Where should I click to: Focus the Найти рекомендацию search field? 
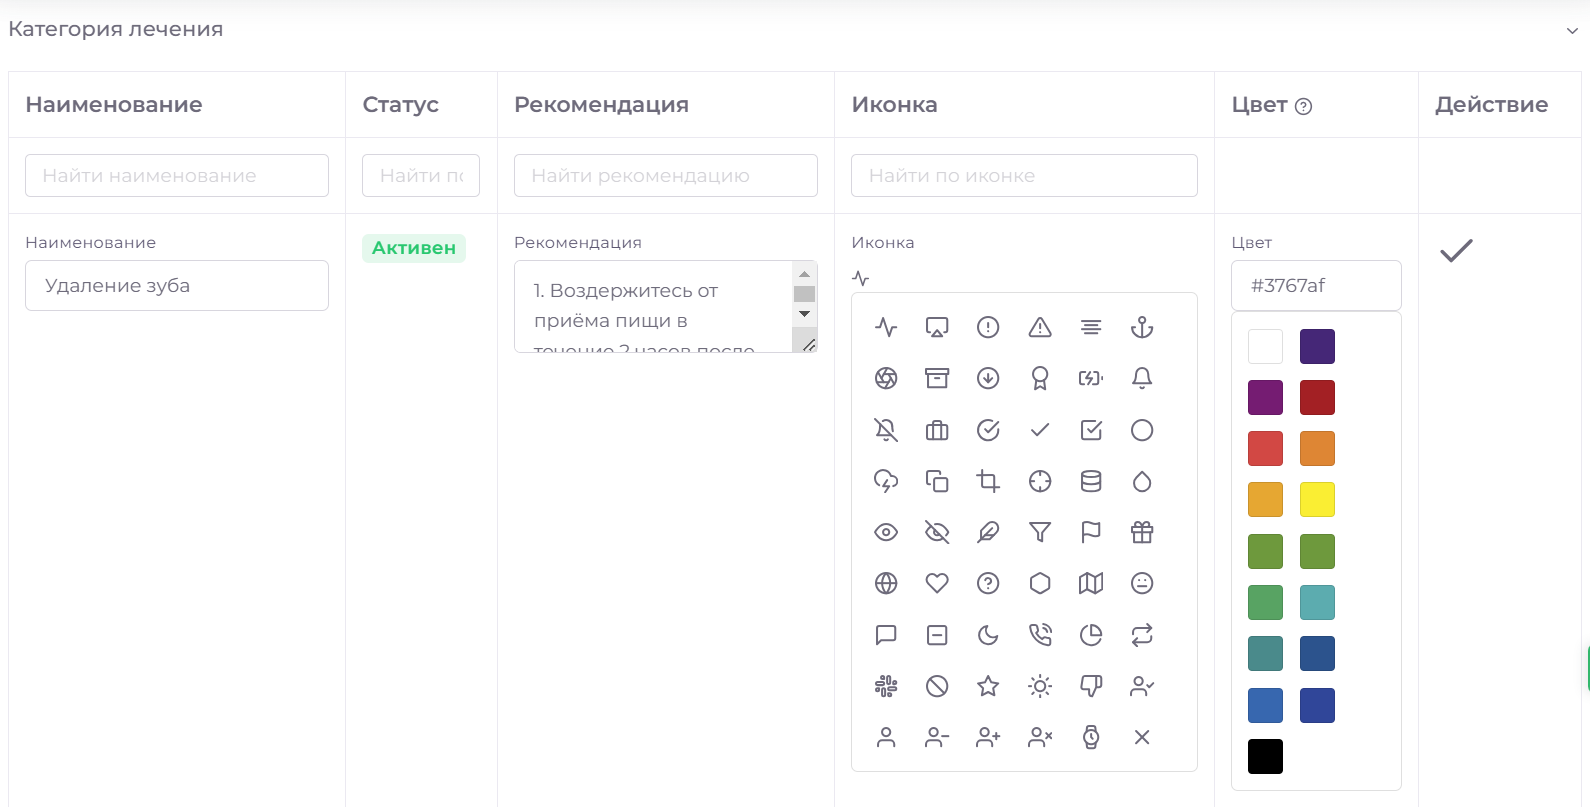click(666, 175)
